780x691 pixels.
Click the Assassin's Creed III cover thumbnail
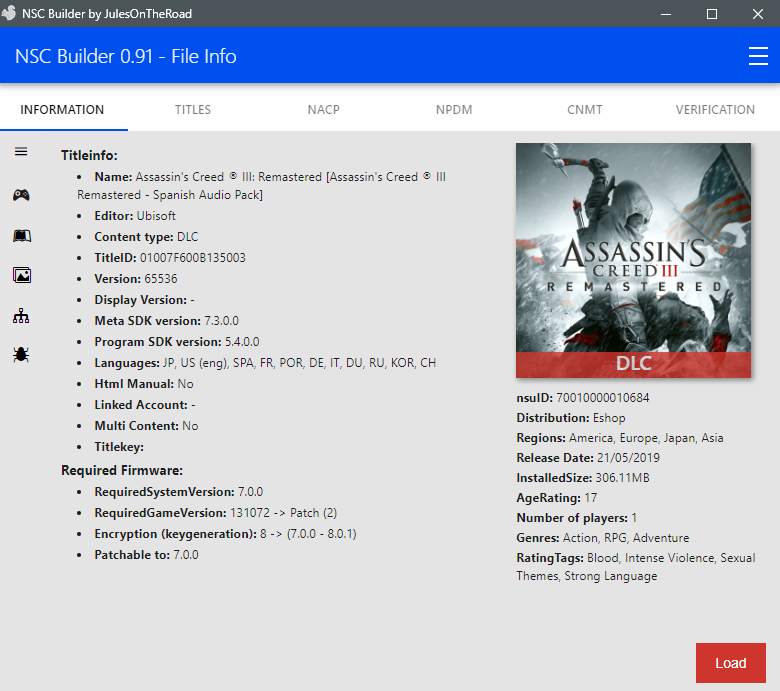(633, 260)
